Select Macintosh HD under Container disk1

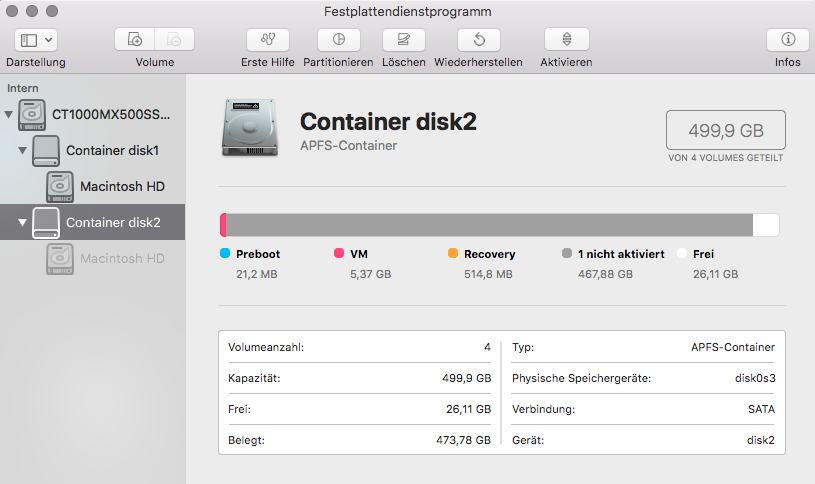[x=122, y=186]
